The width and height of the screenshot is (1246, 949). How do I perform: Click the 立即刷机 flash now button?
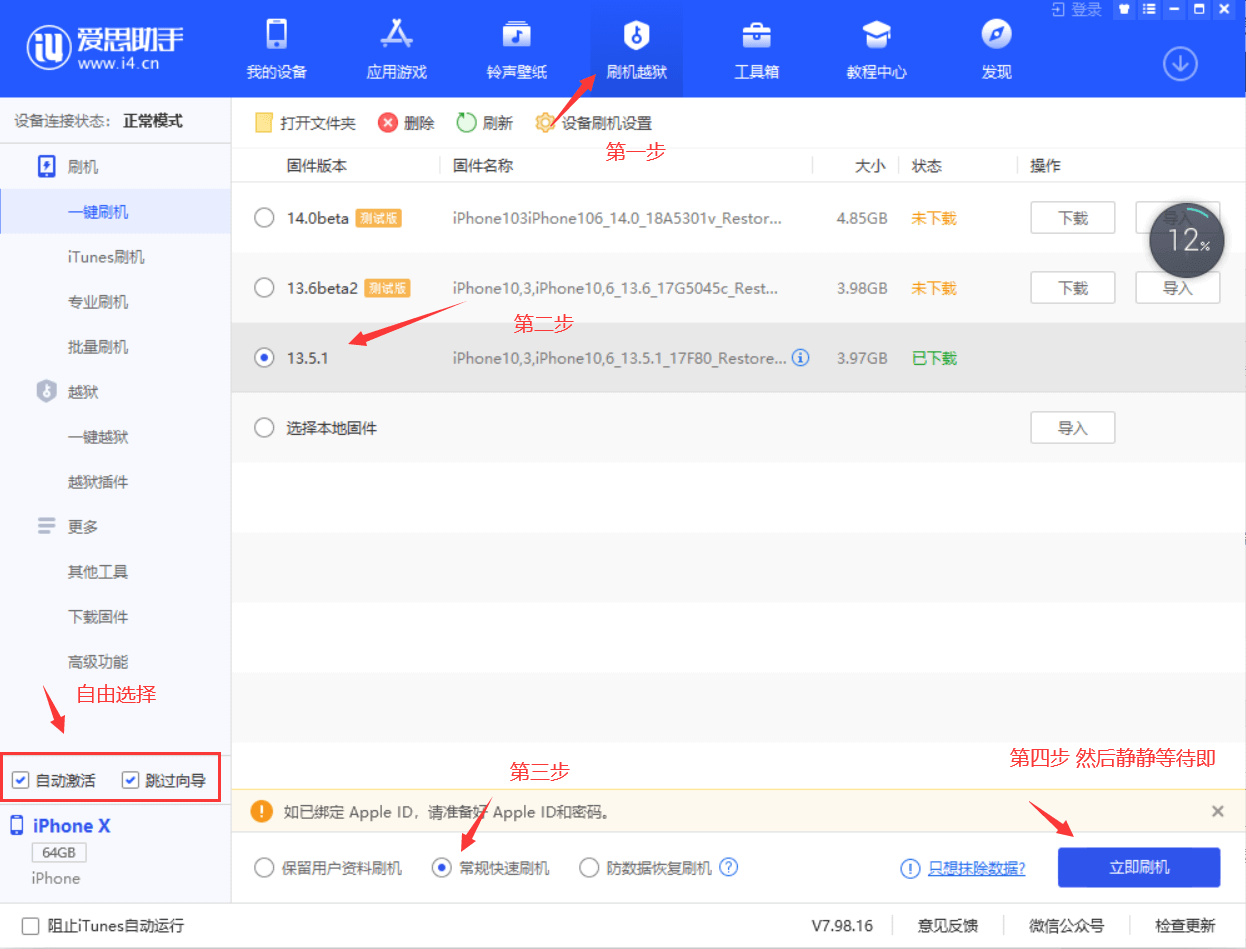[1139, 867]
